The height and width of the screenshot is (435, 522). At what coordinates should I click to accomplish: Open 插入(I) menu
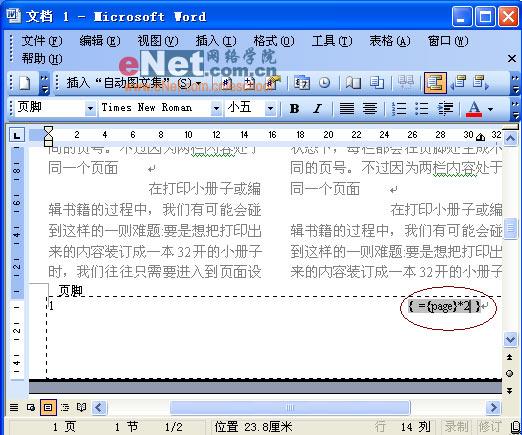pyautogui.click(x=216, y=41)
